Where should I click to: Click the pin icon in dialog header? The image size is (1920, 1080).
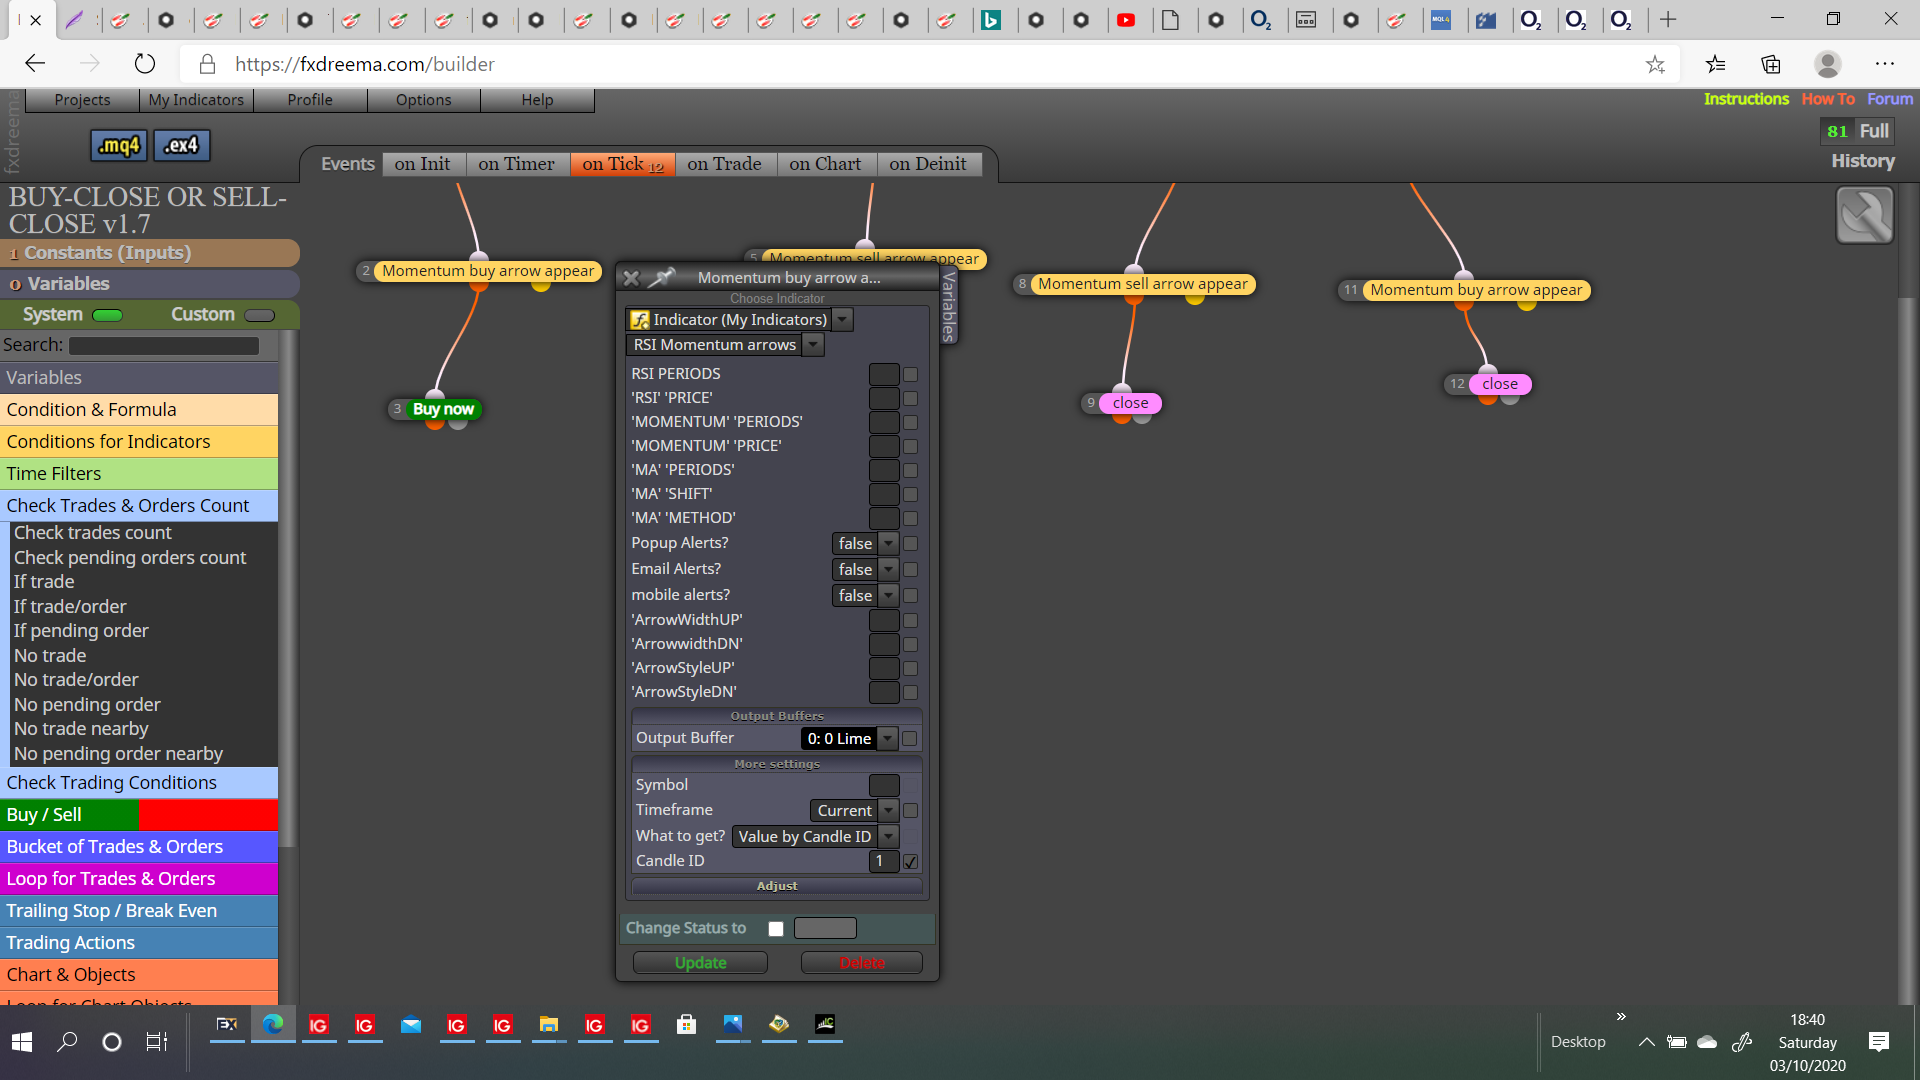(x=662, y=277)
